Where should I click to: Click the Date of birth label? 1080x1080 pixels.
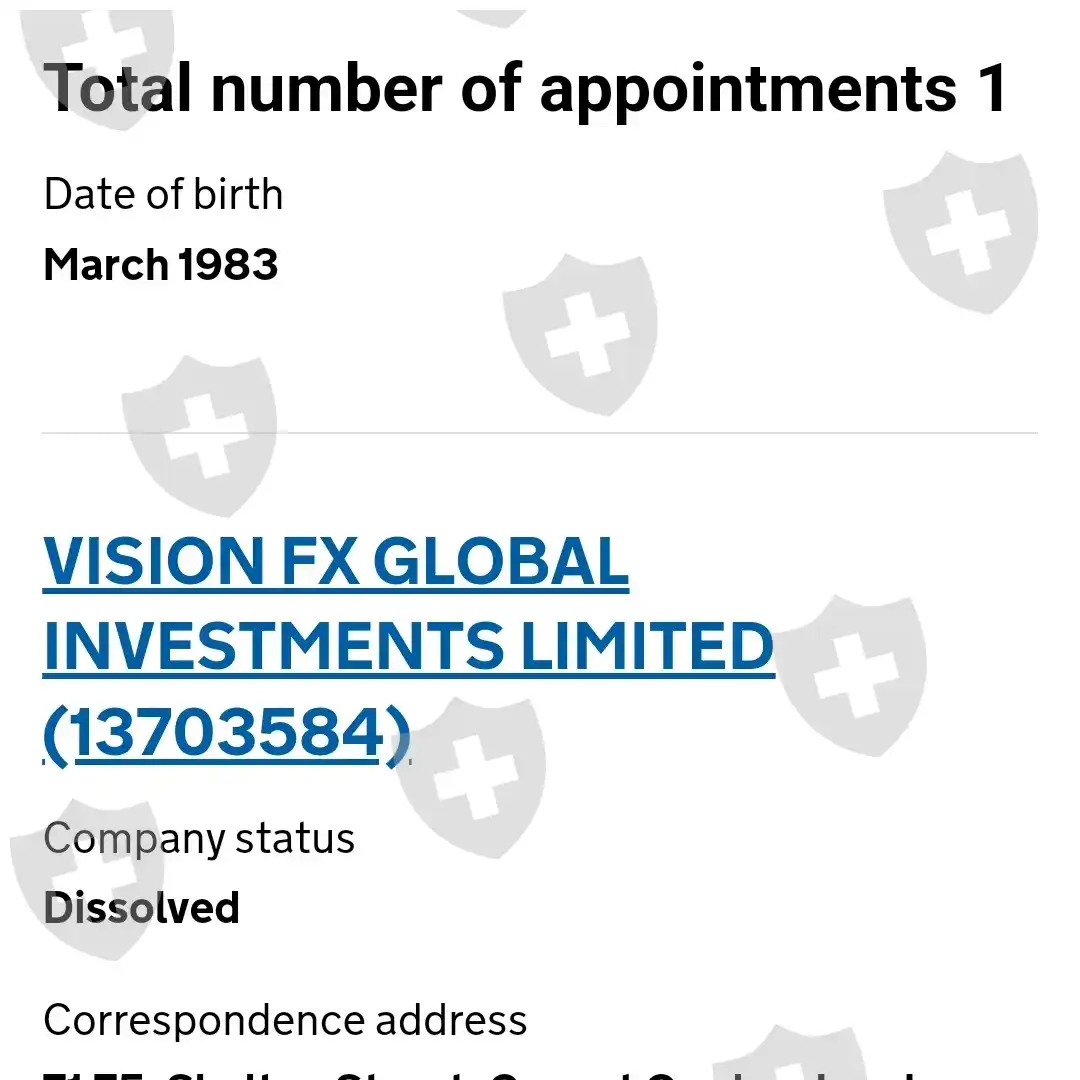point(163,194)
